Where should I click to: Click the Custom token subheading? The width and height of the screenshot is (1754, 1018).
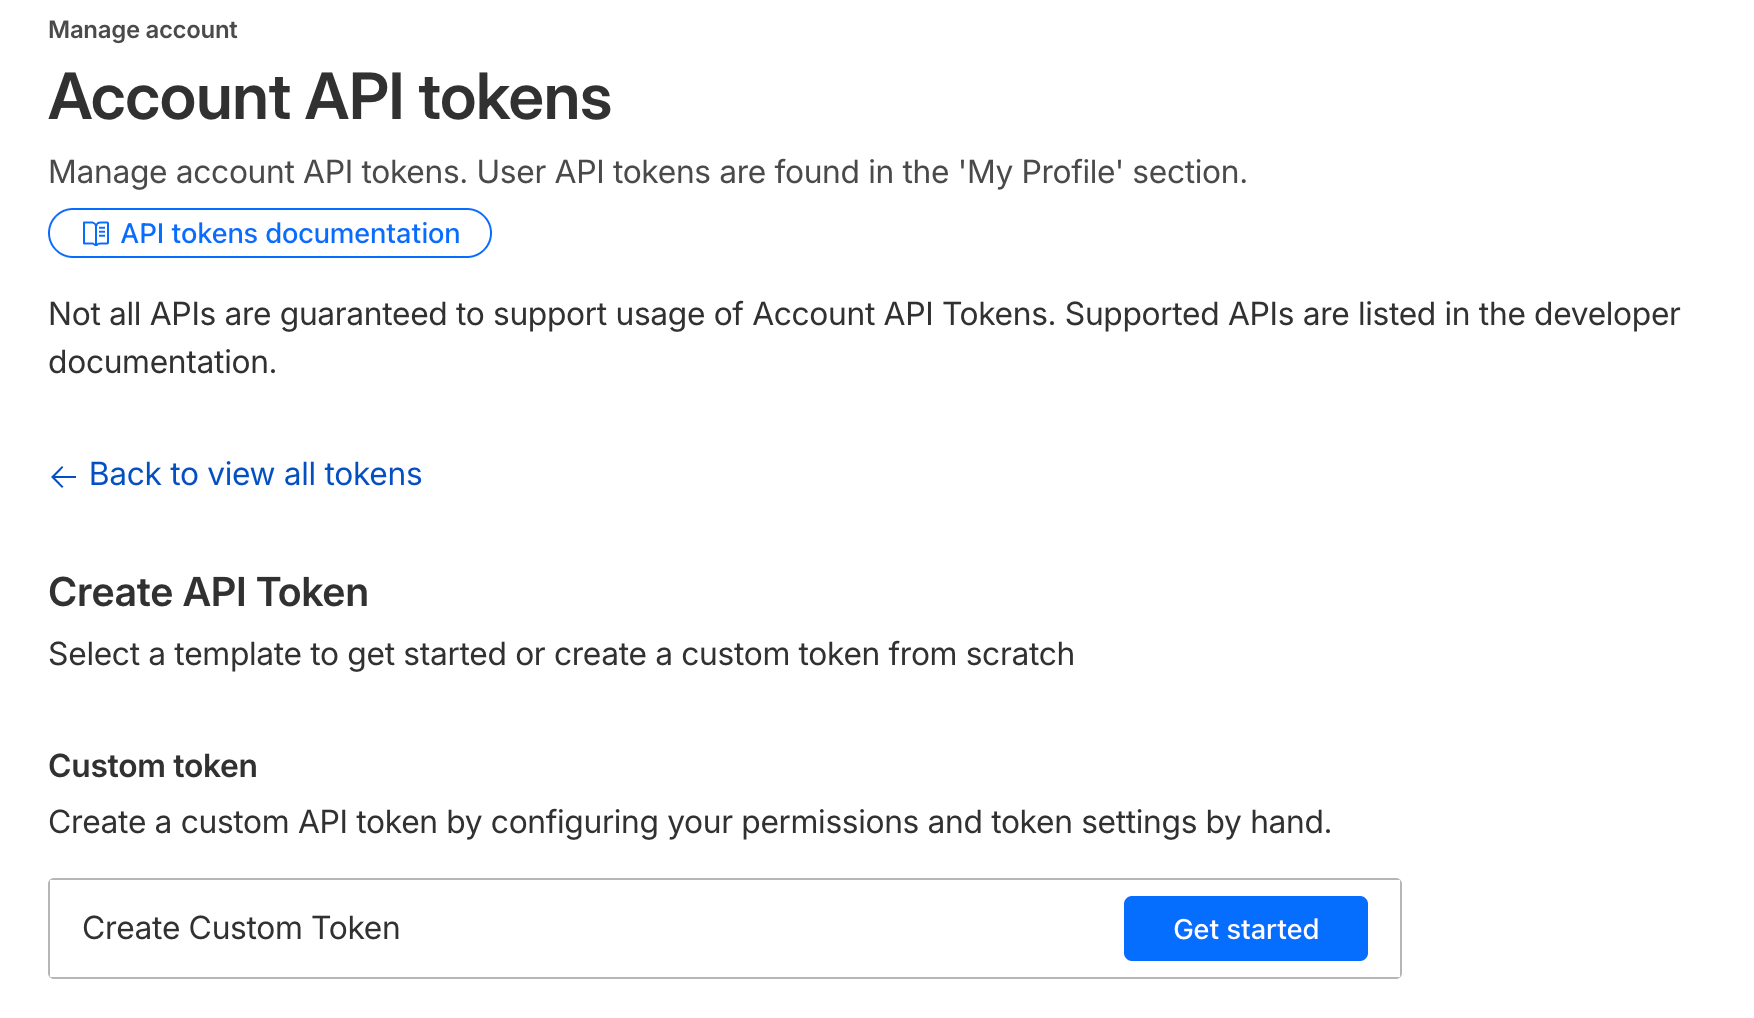(x=153, y=766)
